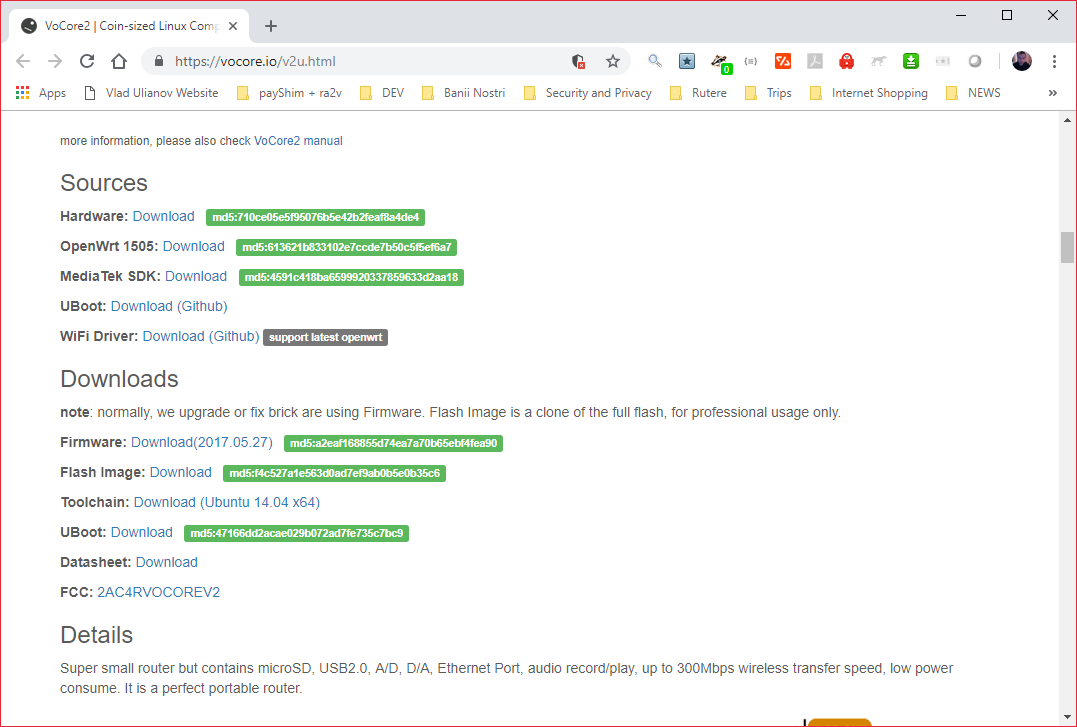The width and height of the screenshot is (1077, 727).
Task: Download the Flash Image
Action: [181, 473]
